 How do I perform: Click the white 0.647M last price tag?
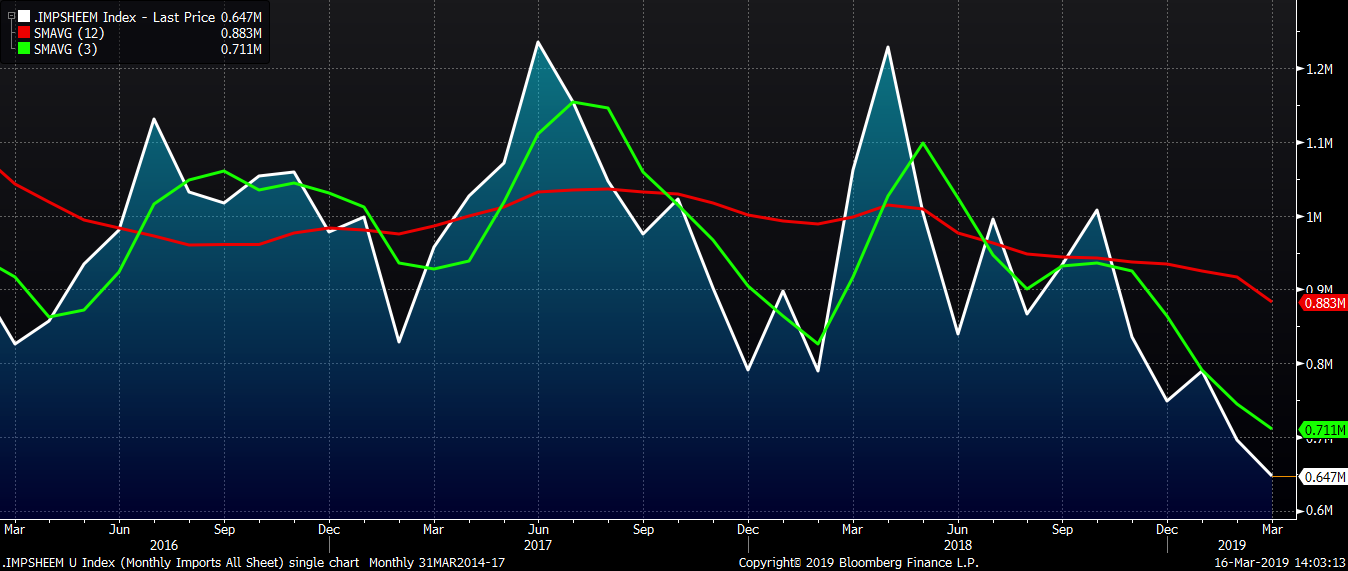coord(1325,477)
